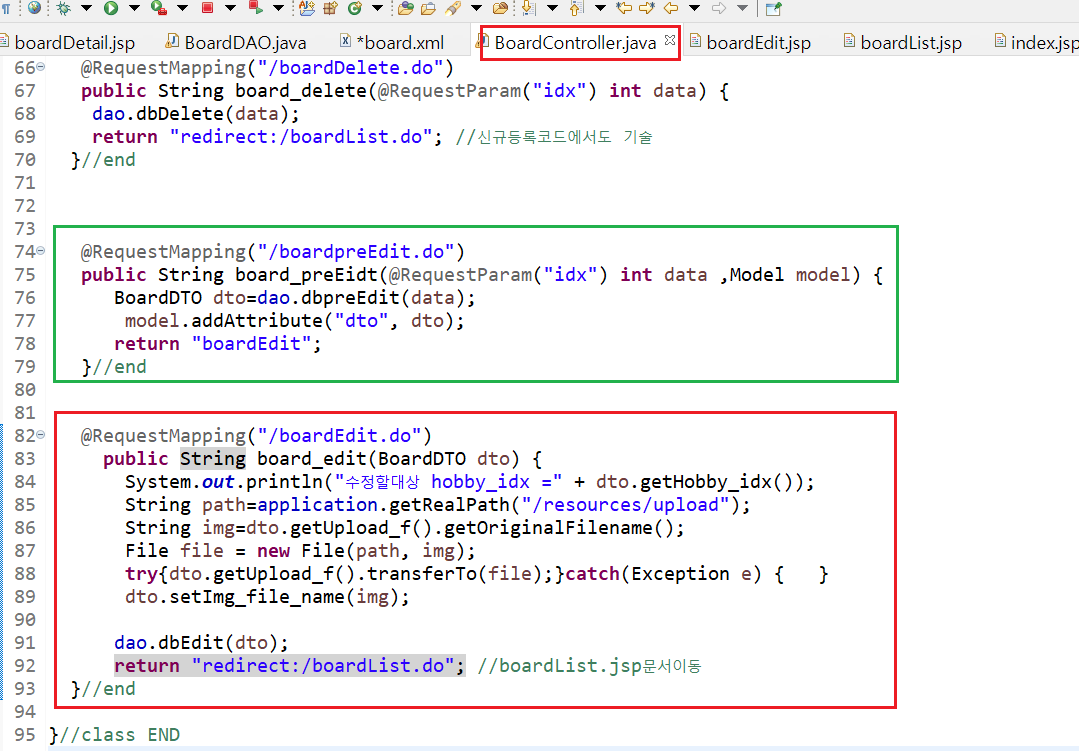Click the greyed Forward navigation arrow
Viewport: 1079px width, 751px height.
coord(719,8)
